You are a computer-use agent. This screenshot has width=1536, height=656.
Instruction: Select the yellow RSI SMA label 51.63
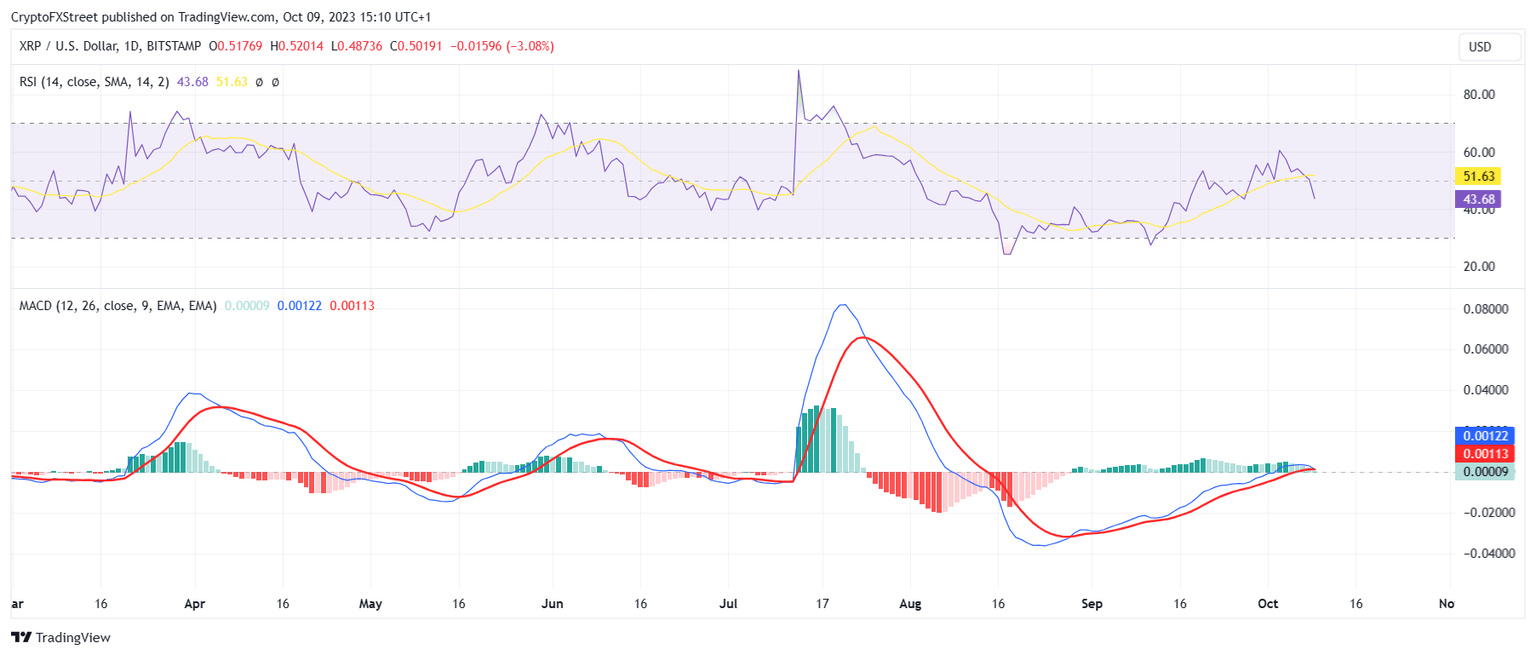pos(1481,175)
